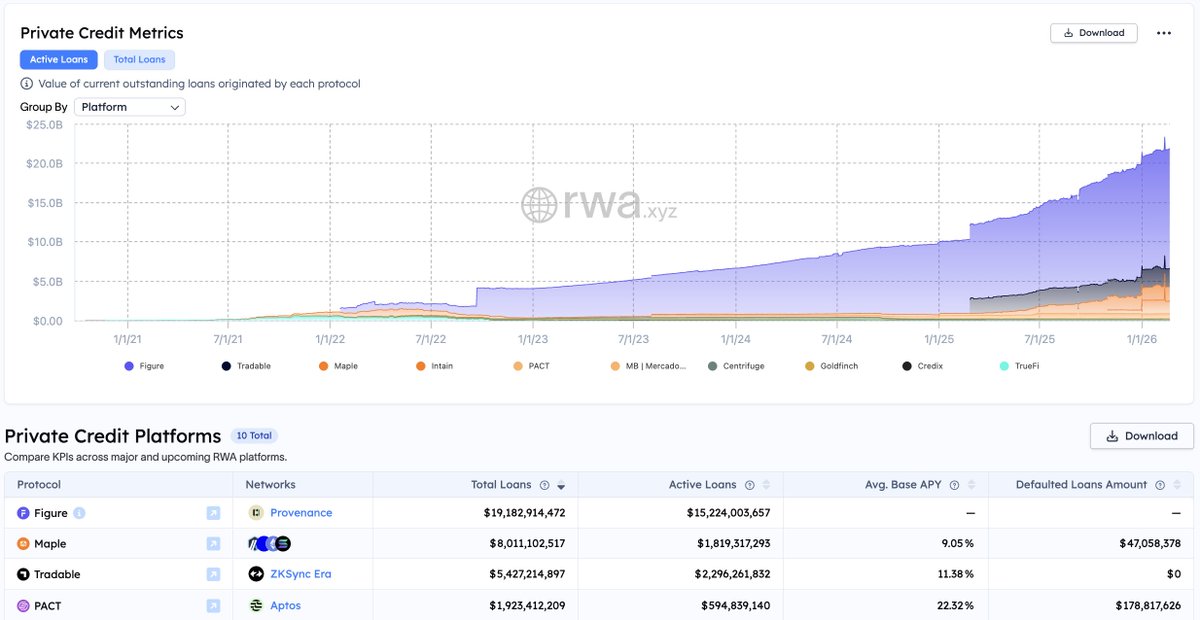Image resolution: width=1200 pixels, height=620 pixels.
Task: Switch to the Active Loans tab
Action: tap(59, 60)
